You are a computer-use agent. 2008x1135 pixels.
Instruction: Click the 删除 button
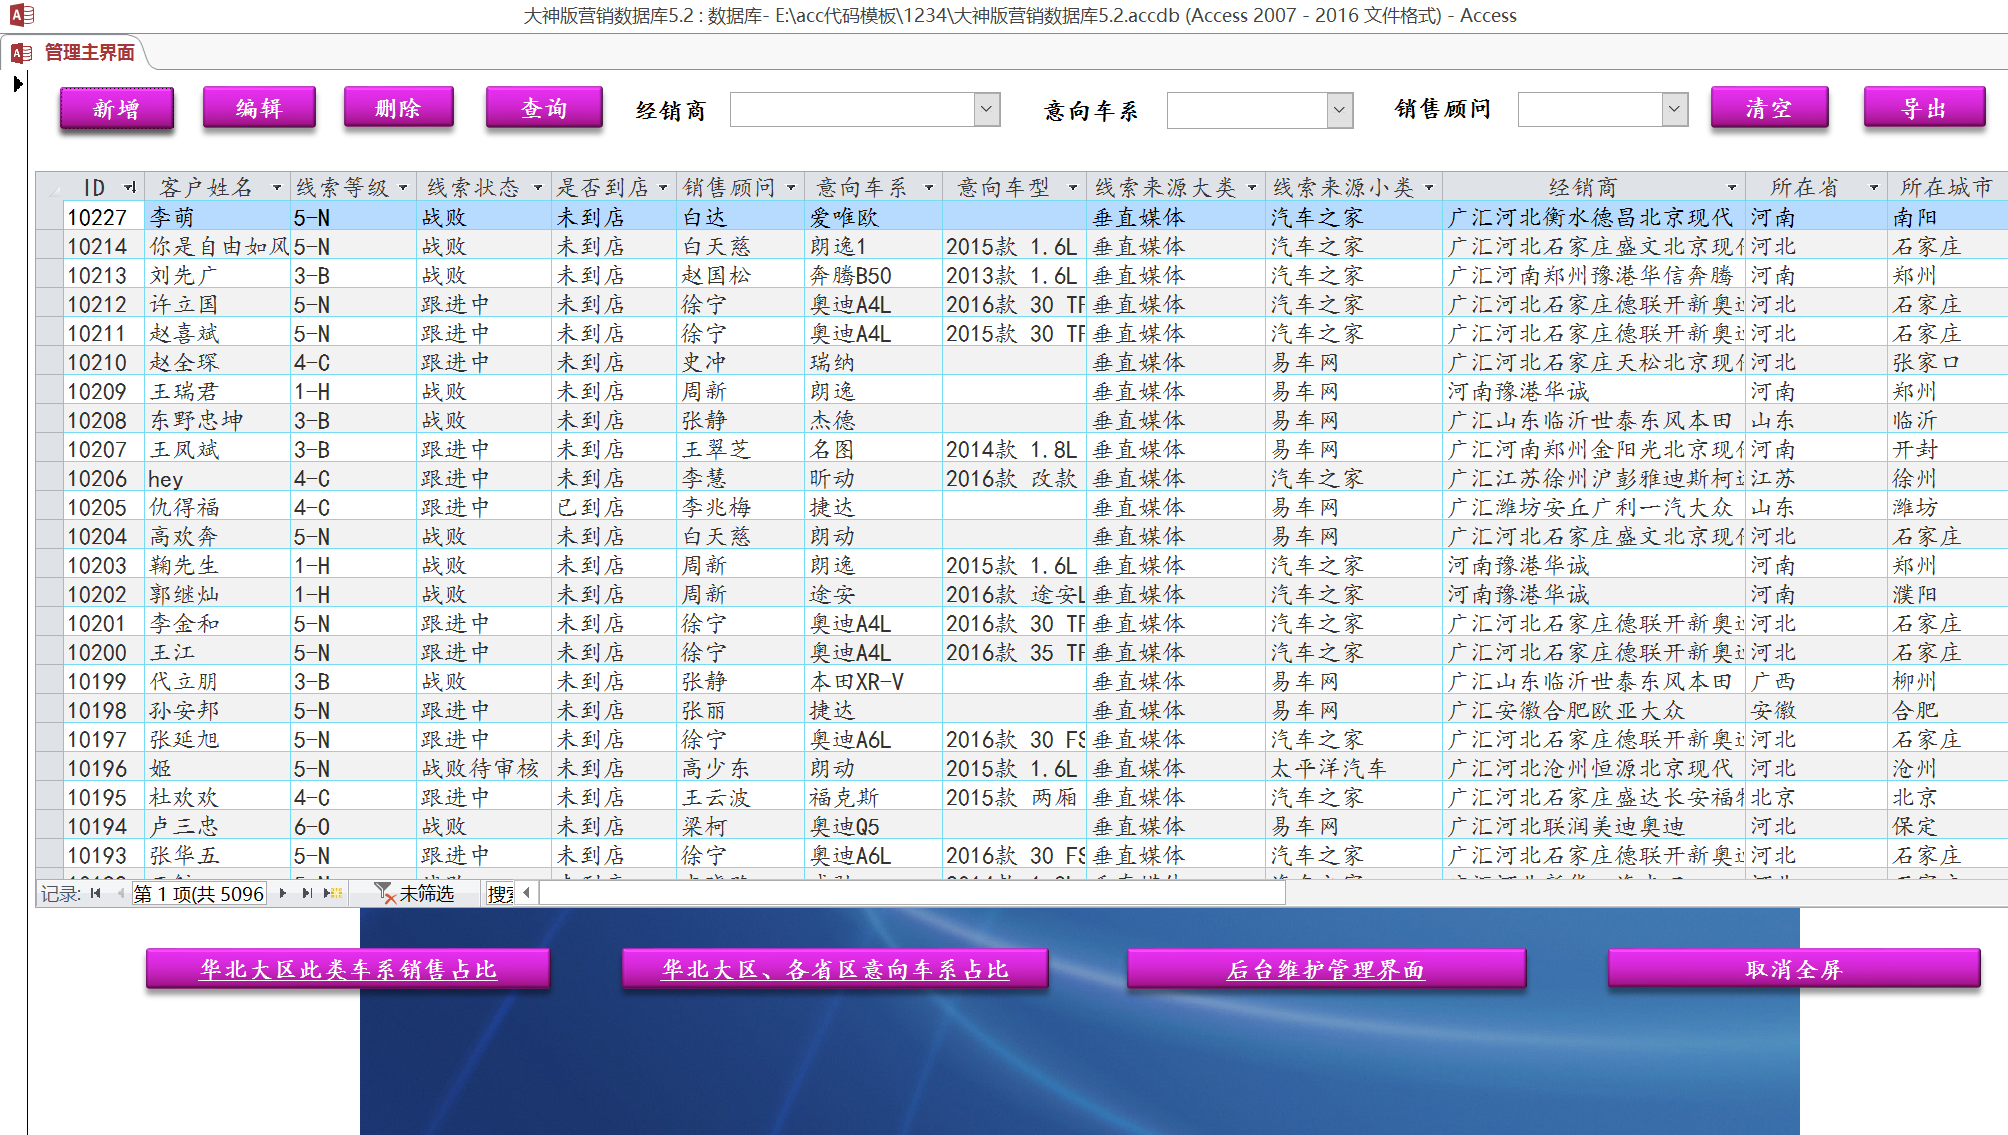click(398, 108)
